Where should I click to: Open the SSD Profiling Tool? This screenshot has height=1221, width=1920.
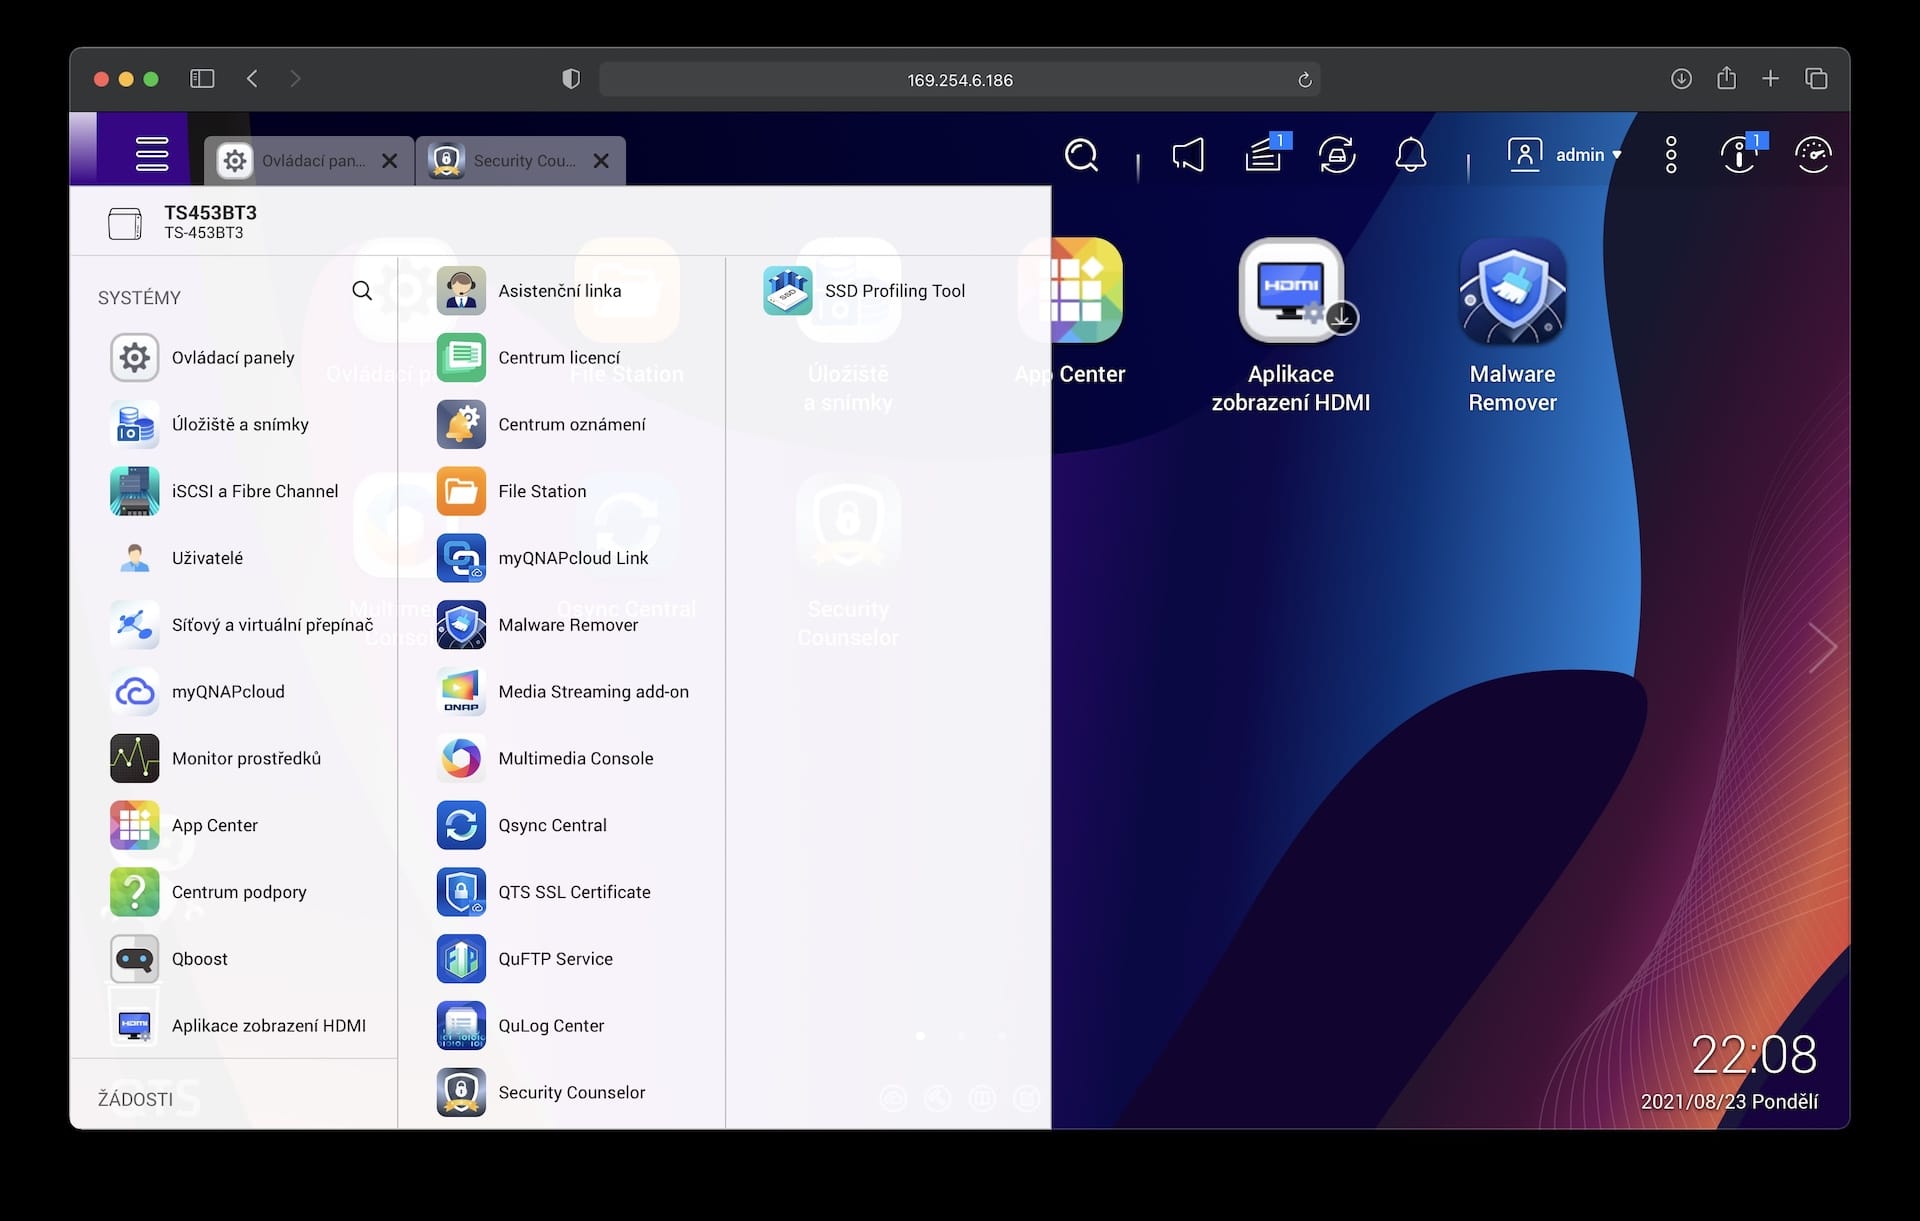tap(894, 291)
